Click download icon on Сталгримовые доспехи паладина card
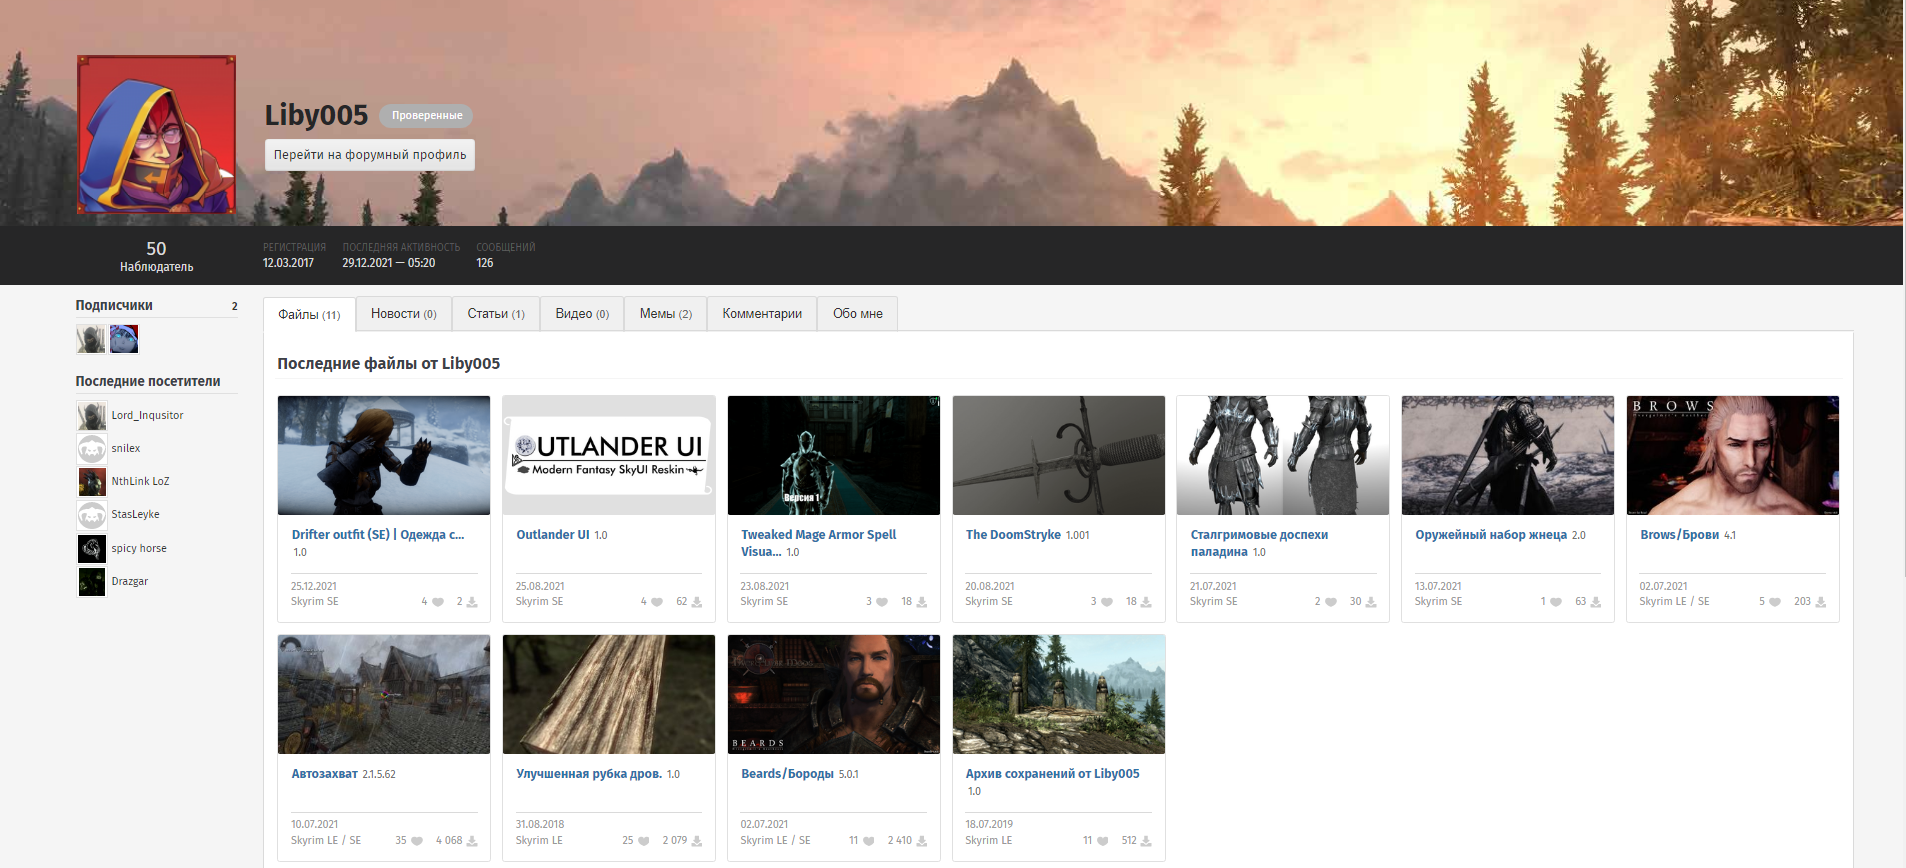 [1371, 602]
